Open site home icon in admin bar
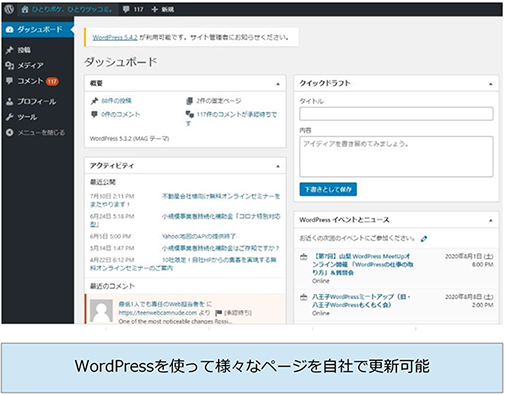 pos(25,9)
